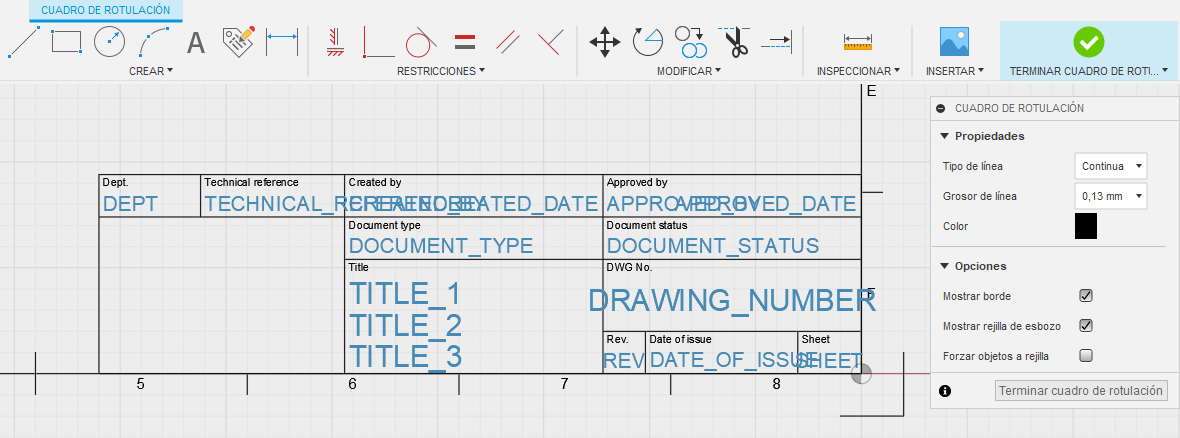Select the TITLE_3 attribute text
This screenshot has width=1180, height=438.
[x=406, y=357]
